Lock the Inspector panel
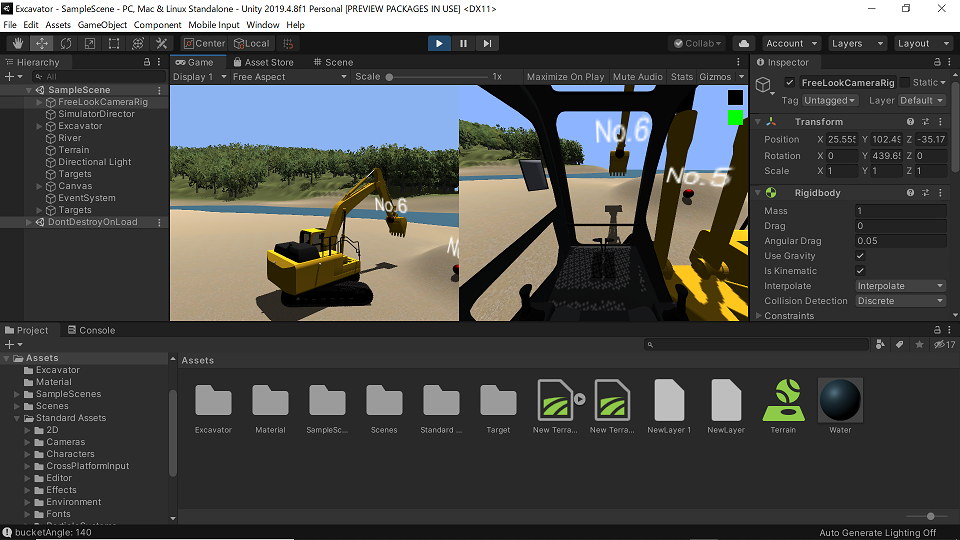This screenshot has width=960, height=540. point(937,62)
